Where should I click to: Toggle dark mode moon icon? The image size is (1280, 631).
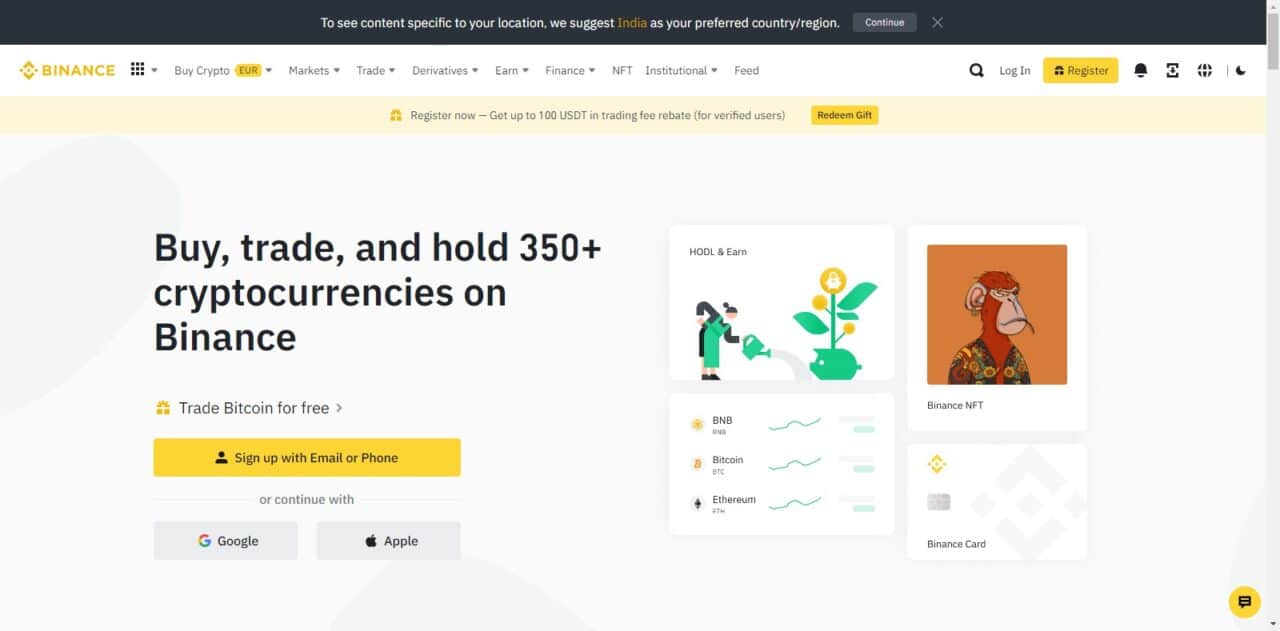pyautogui.click(x=1241, y=70)
